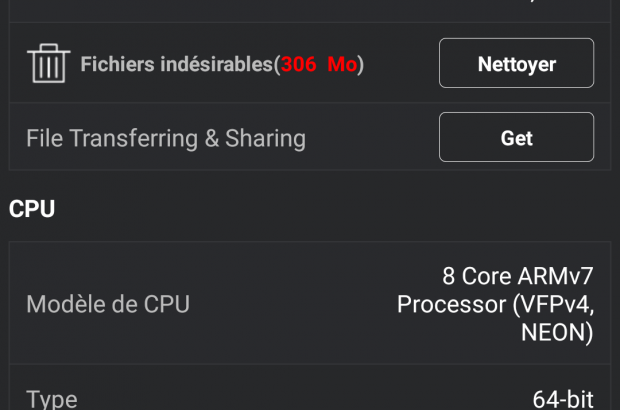Select the Modèle de CPU label
Screen dimensions: 620x410
[x=108, y=304]
